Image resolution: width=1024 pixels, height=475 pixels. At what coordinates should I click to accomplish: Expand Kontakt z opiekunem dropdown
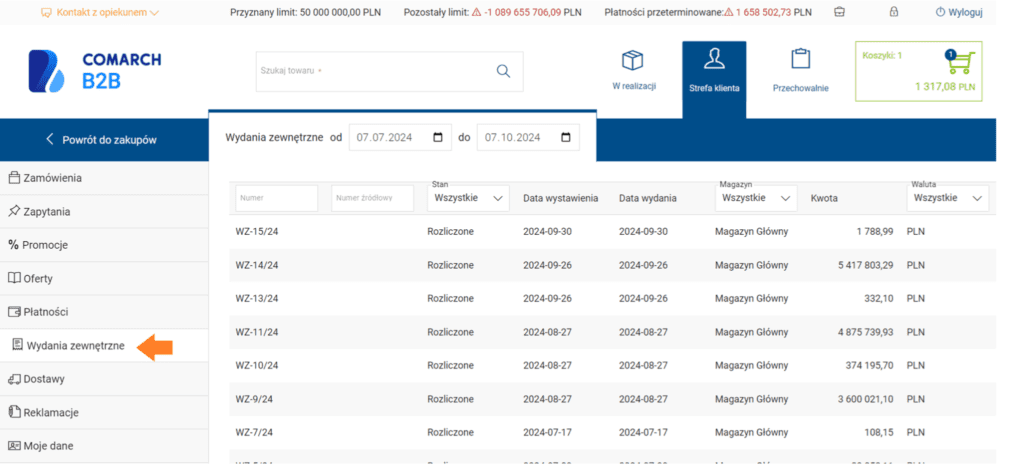(99, 12)
